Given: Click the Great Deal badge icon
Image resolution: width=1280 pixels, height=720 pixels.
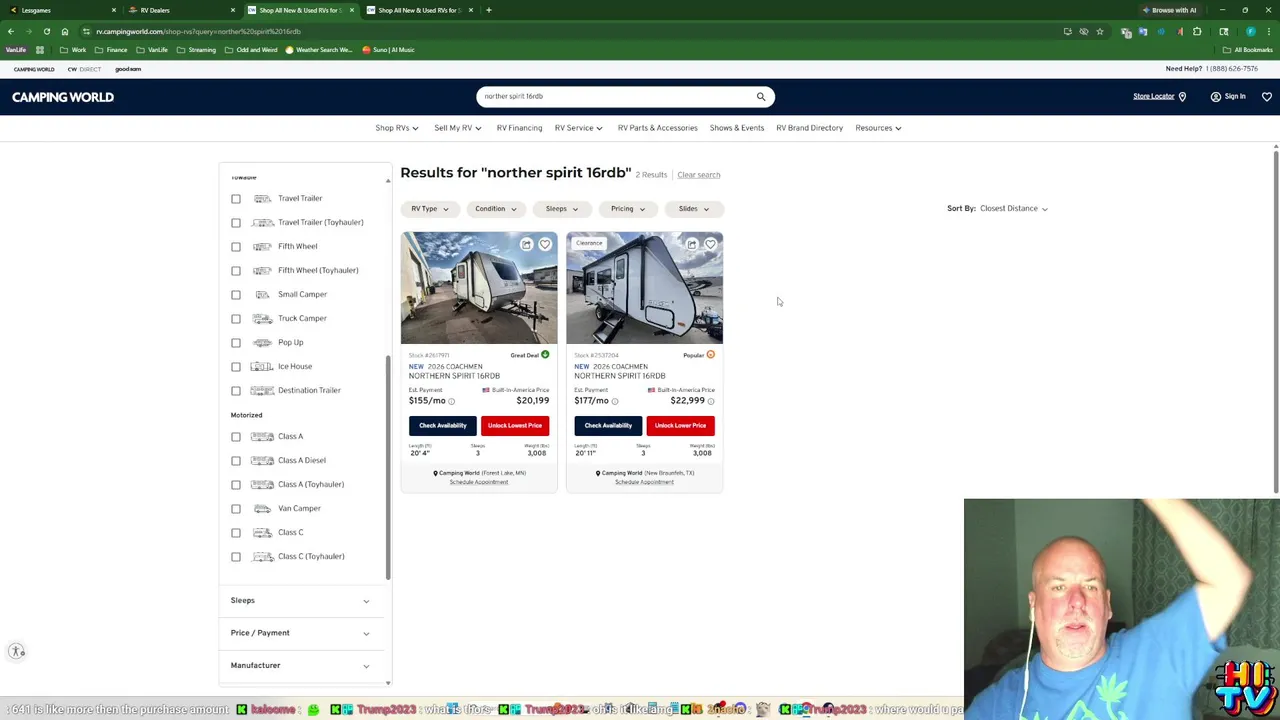Looking at the screenshot, I should point(545,355).
